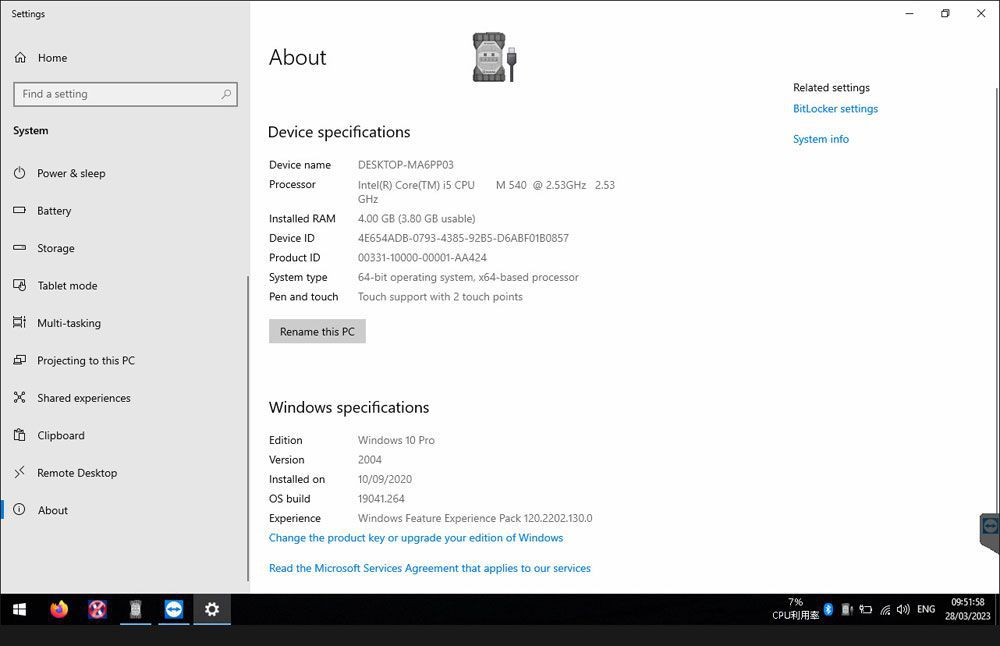Click the Windows specifications heading
Viewport: 1000px width, 646px height.
[349, 407]
